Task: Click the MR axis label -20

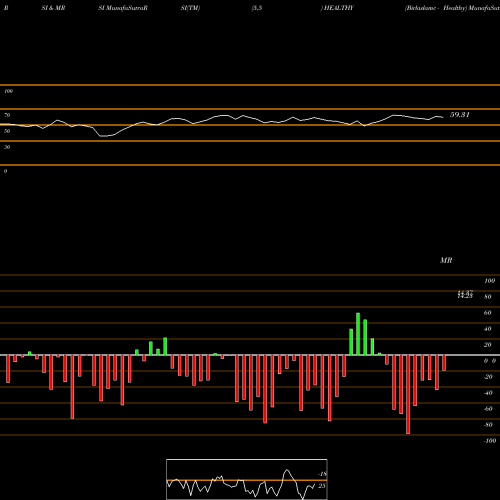Action: pyautogui.click(x=488, y=377)
